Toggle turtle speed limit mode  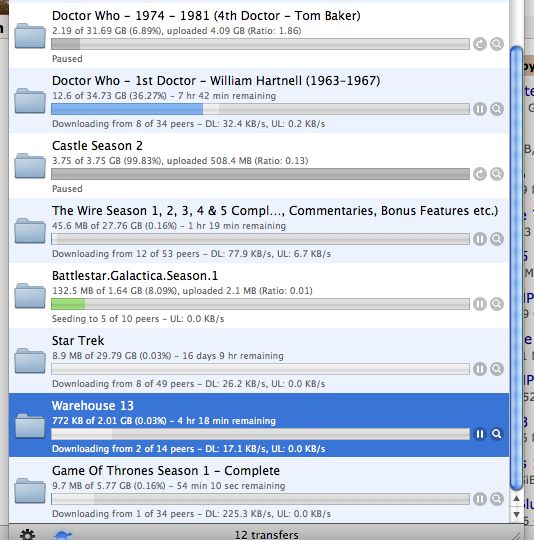pos(63,535)
